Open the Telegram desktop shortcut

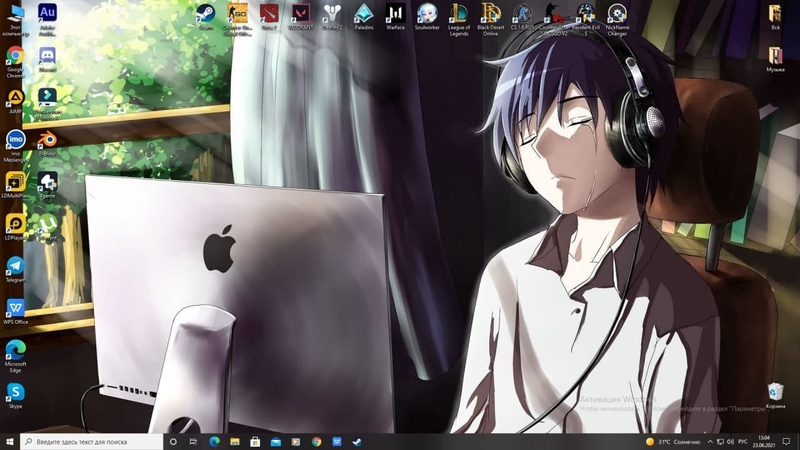pos(15,266)
